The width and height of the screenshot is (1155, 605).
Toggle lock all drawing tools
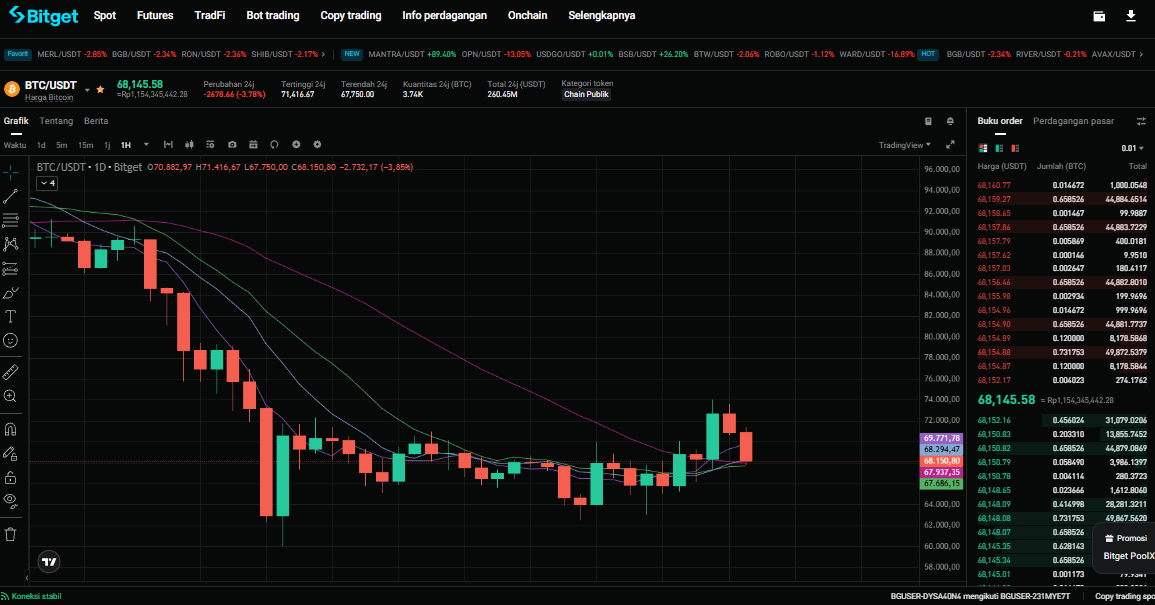[x=11, y=477]
